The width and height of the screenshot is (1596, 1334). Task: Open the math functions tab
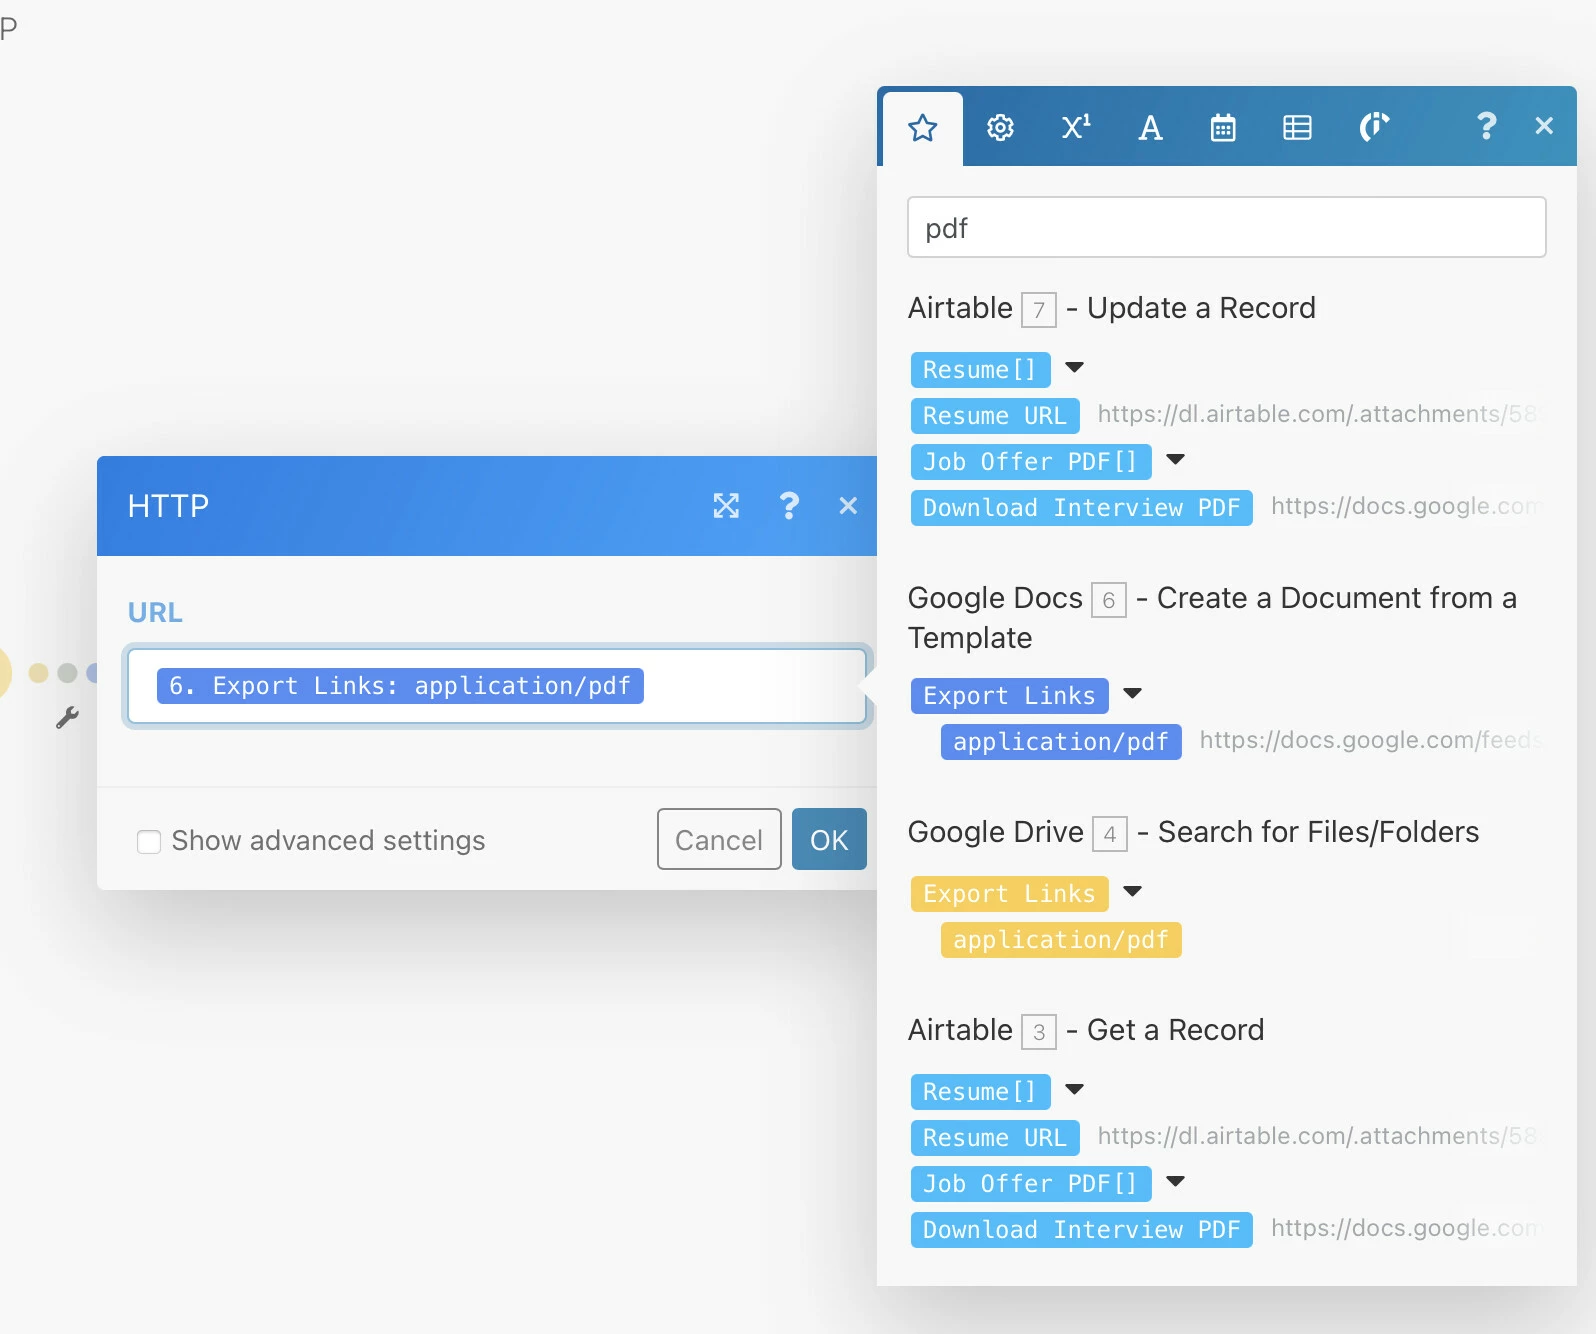(1076, 128)
